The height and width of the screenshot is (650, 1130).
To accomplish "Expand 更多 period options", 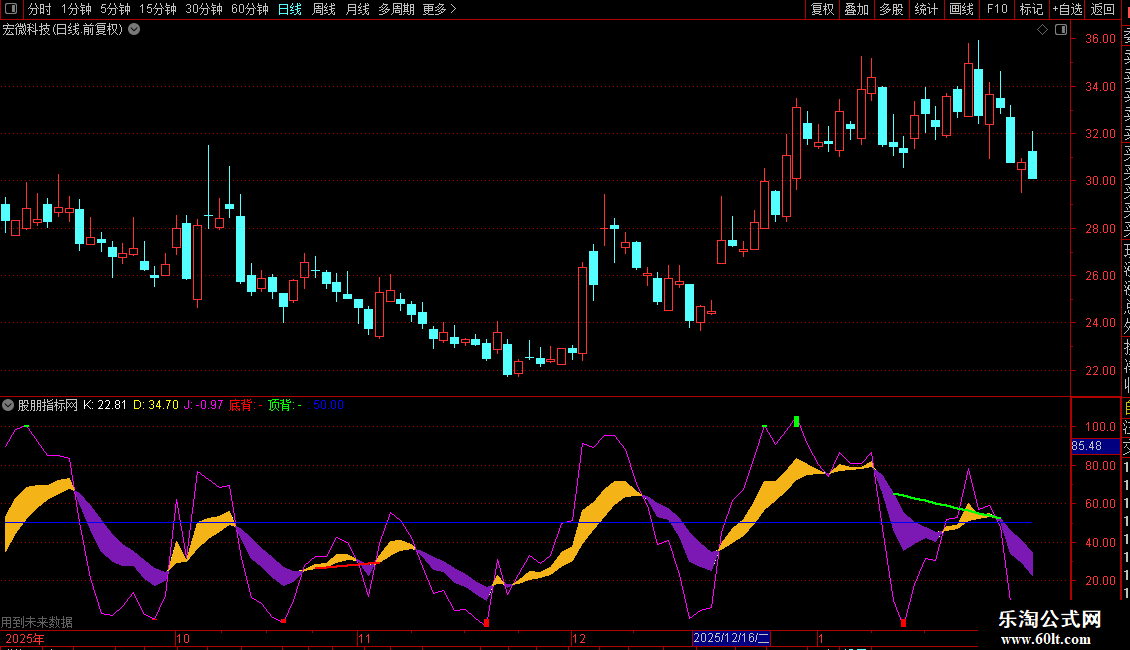I will point(439,9).
